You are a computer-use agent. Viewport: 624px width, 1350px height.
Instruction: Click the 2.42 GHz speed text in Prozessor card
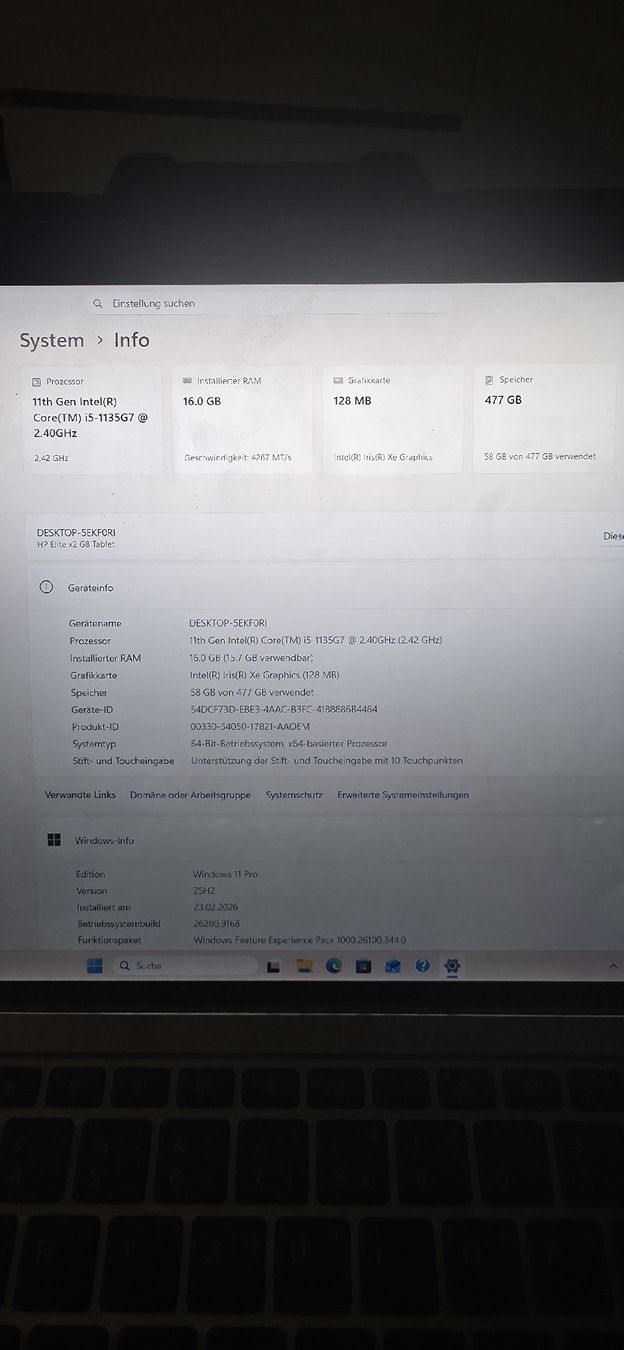click(51, 458)
